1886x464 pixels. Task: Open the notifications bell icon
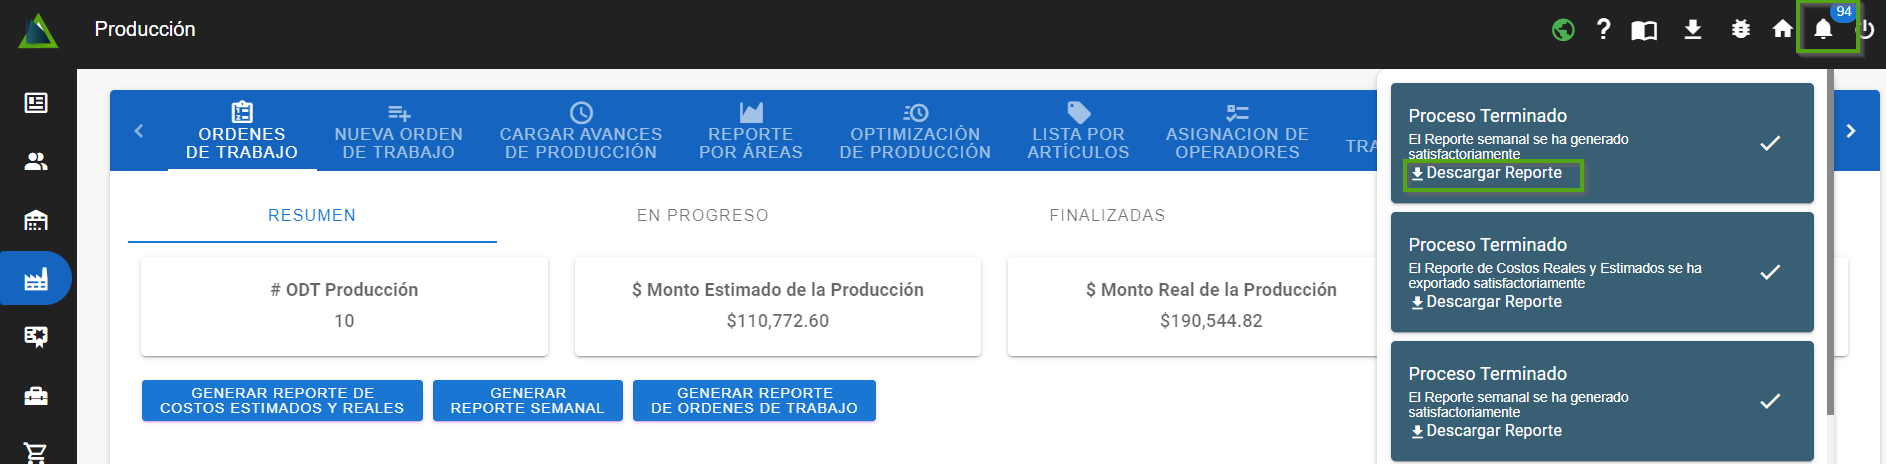[x=1823, y=30]
